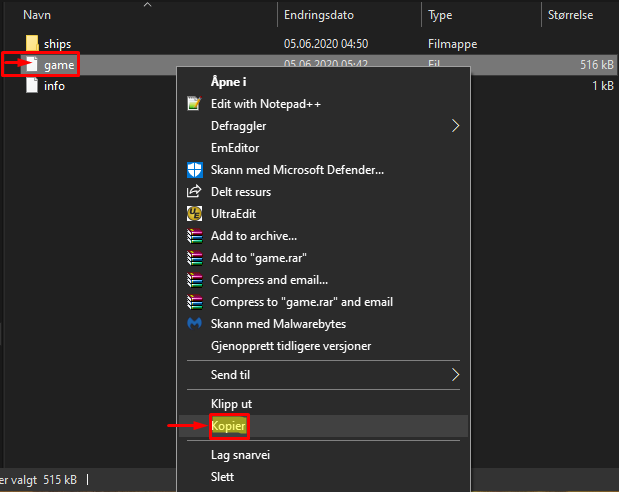Expand the Send til submenu arrow

(x=456, y=375)
